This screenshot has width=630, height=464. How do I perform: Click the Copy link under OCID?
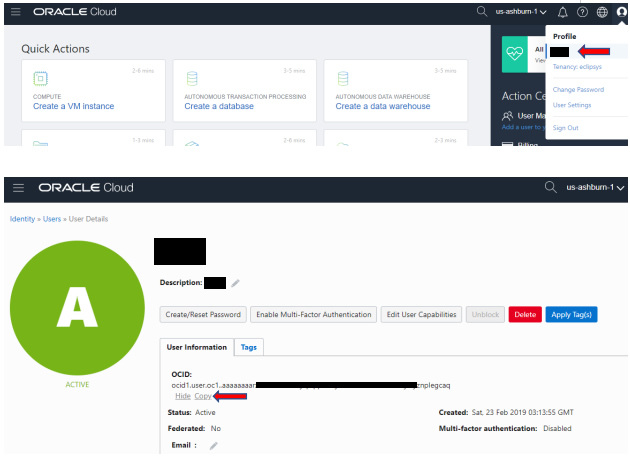[x=203, y=396]
